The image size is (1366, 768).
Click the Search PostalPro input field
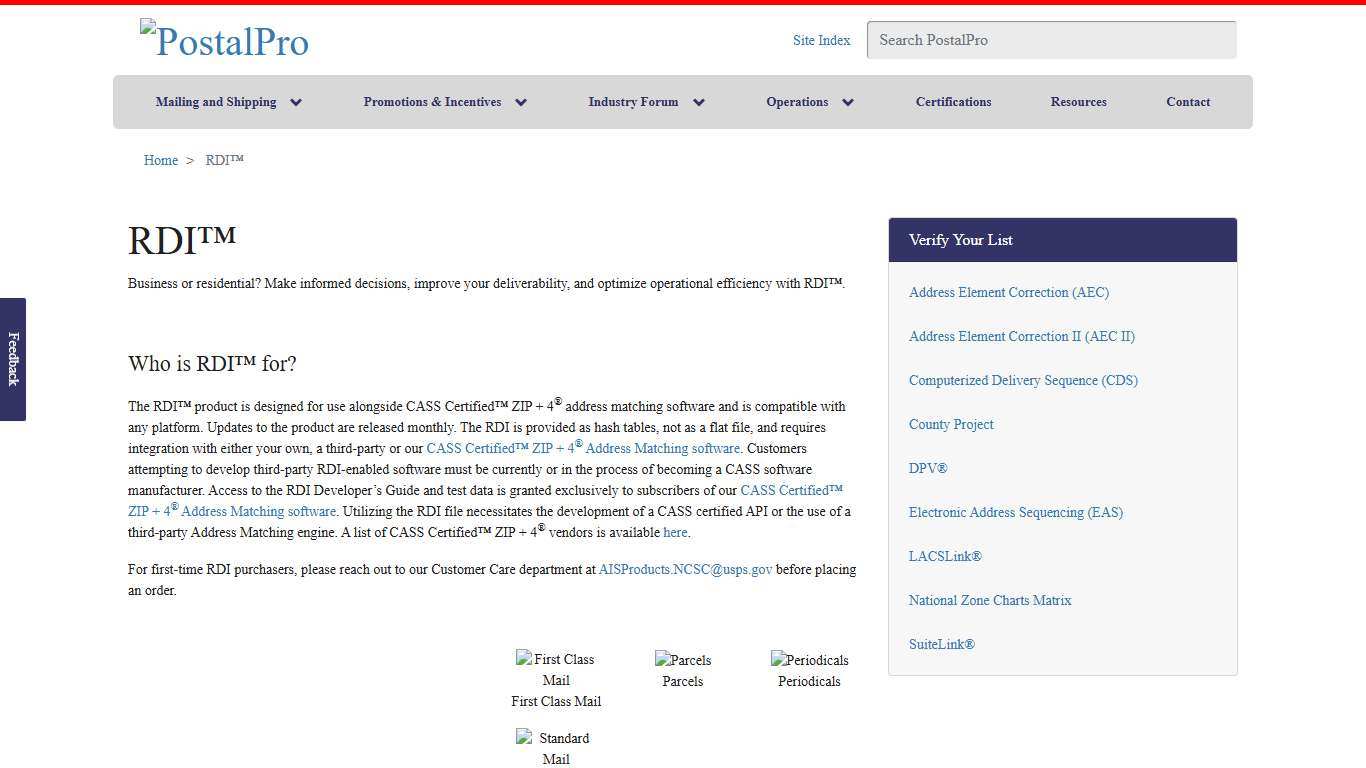(1051, 40)
